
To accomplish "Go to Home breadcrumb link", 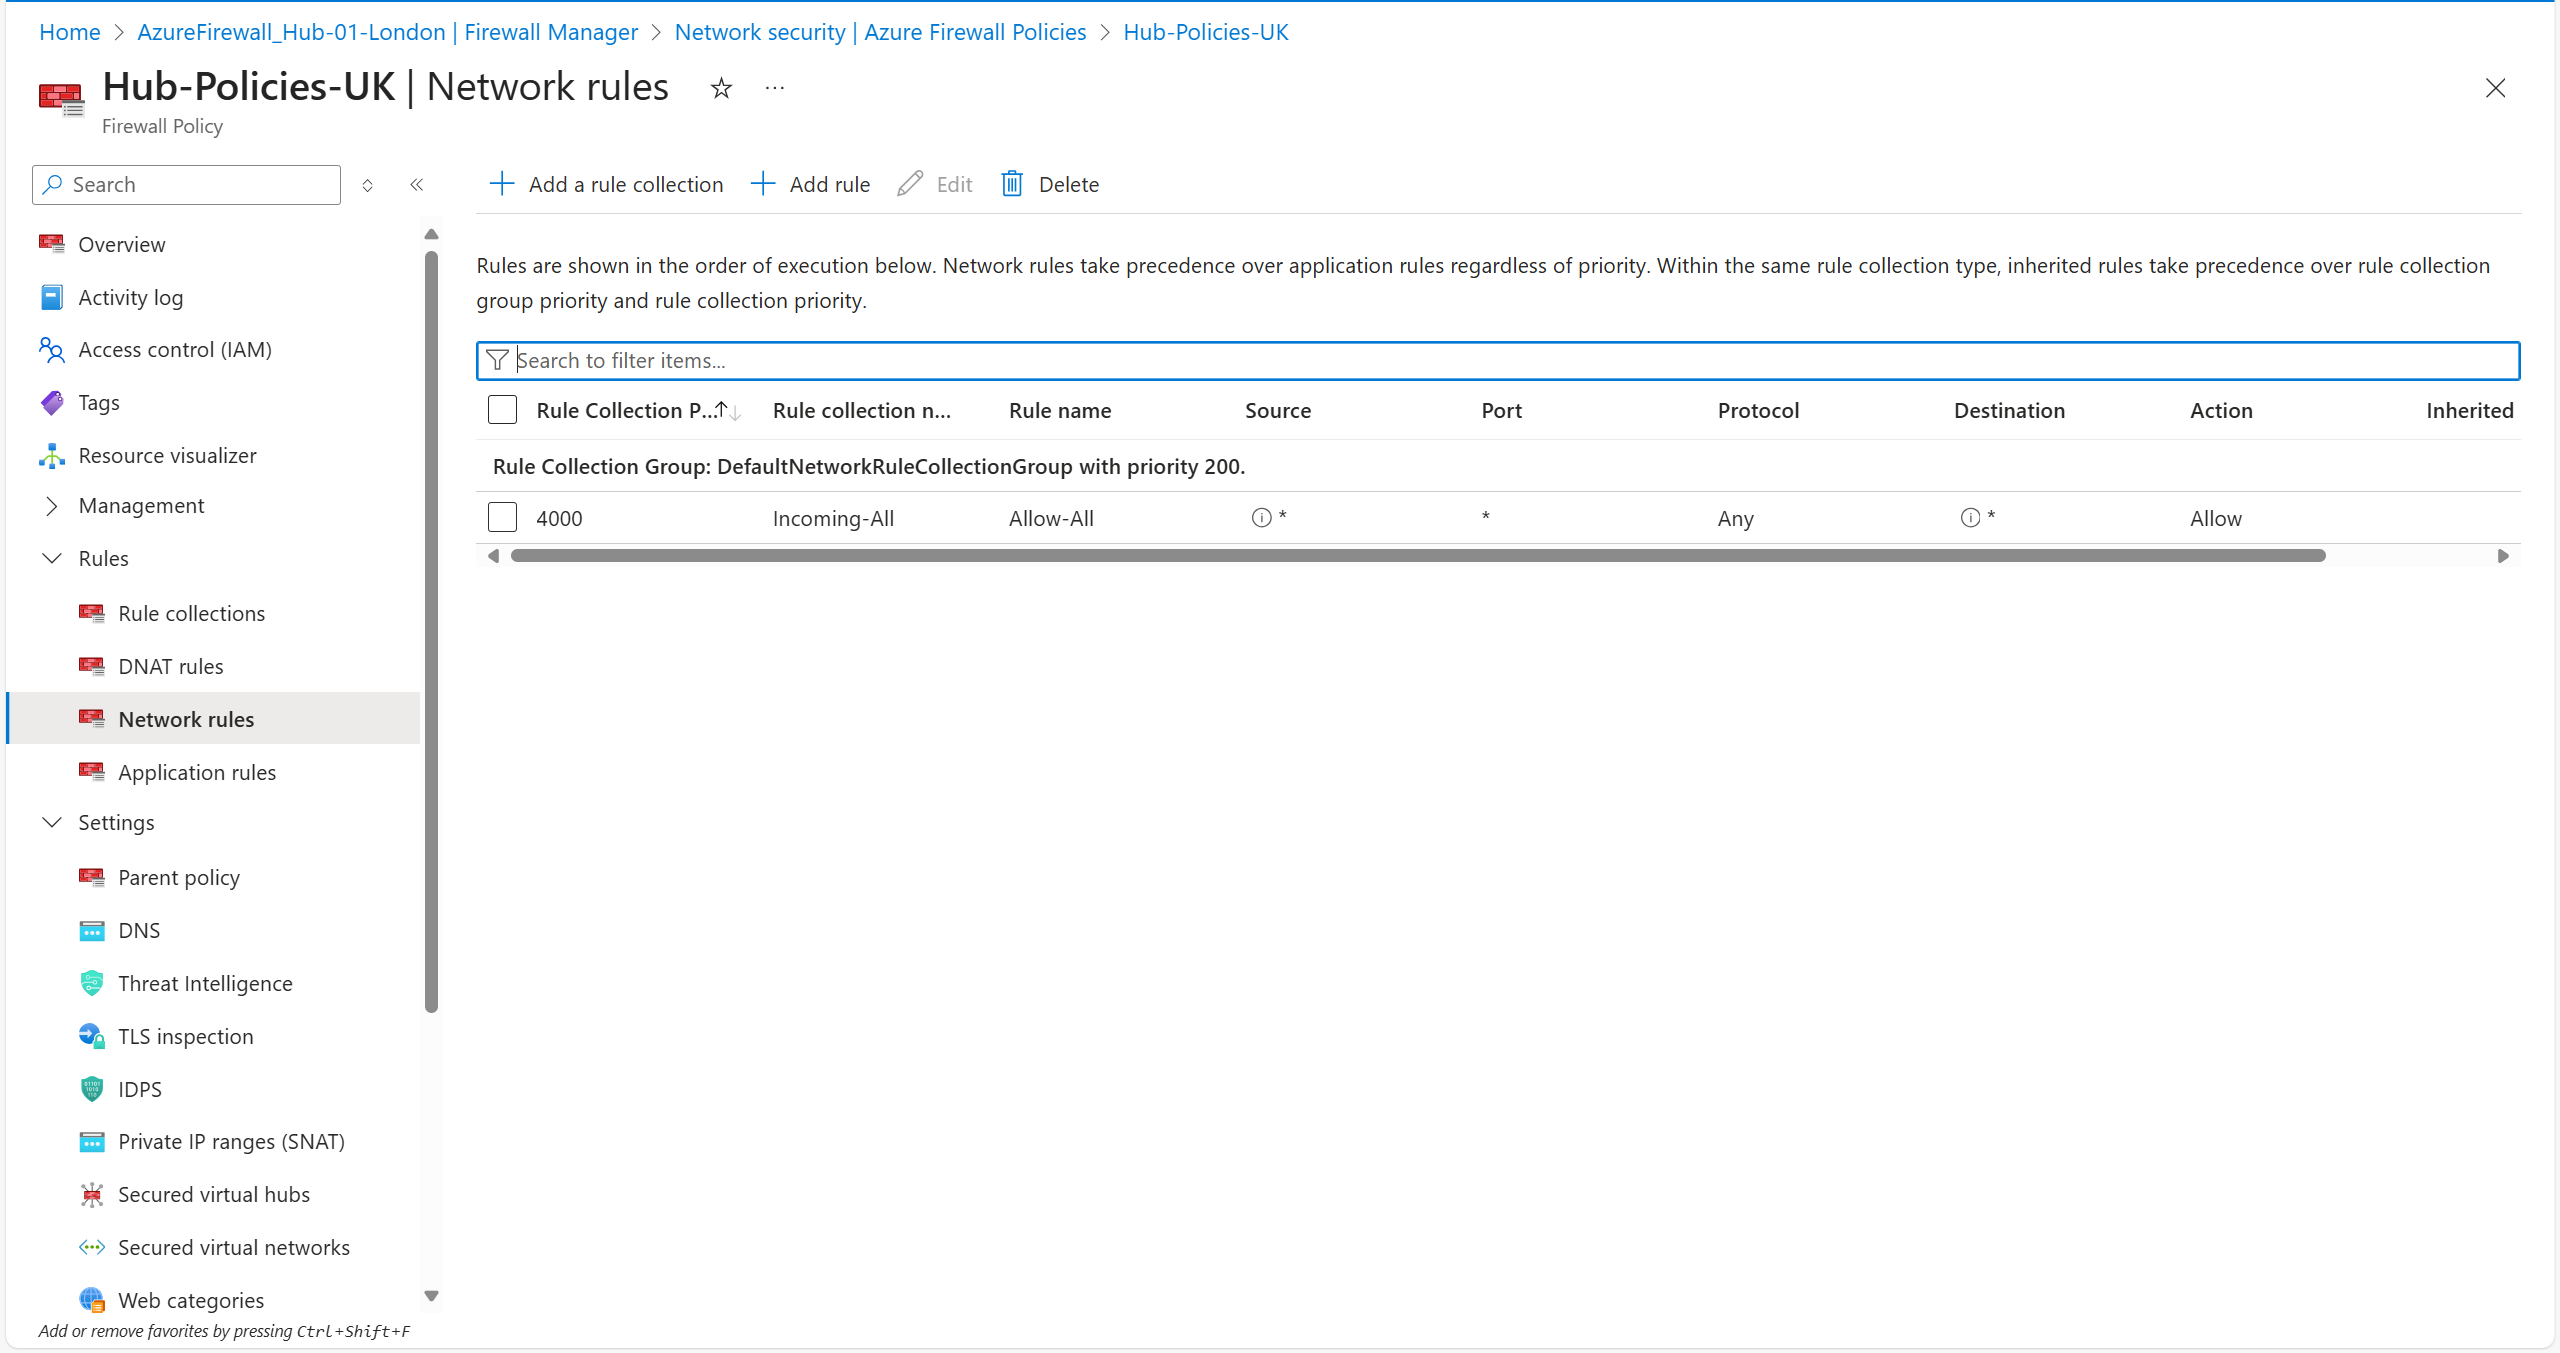I will pos(69,32).
